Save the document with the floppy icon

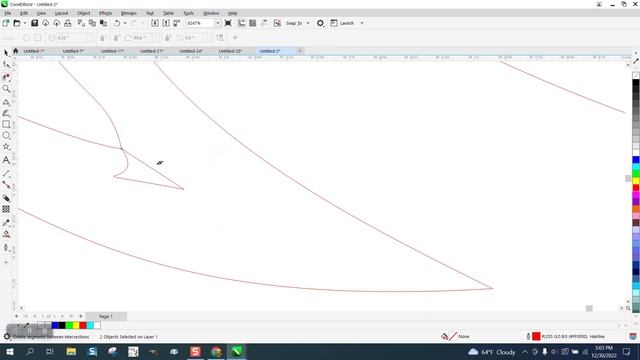35,23
